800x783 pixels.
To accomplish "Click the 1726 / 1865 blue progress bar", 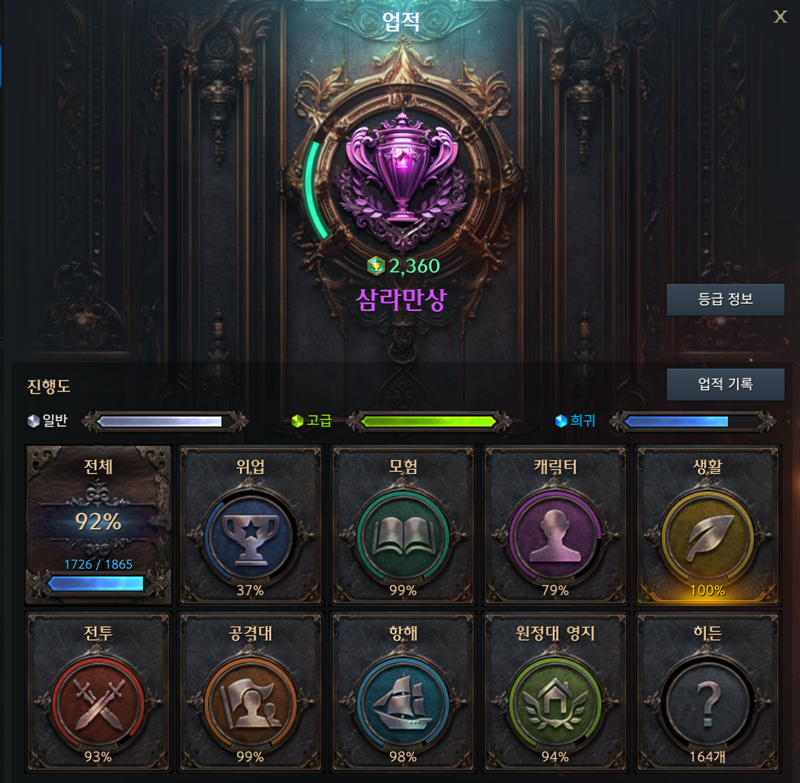I will [x=96, y=584].
